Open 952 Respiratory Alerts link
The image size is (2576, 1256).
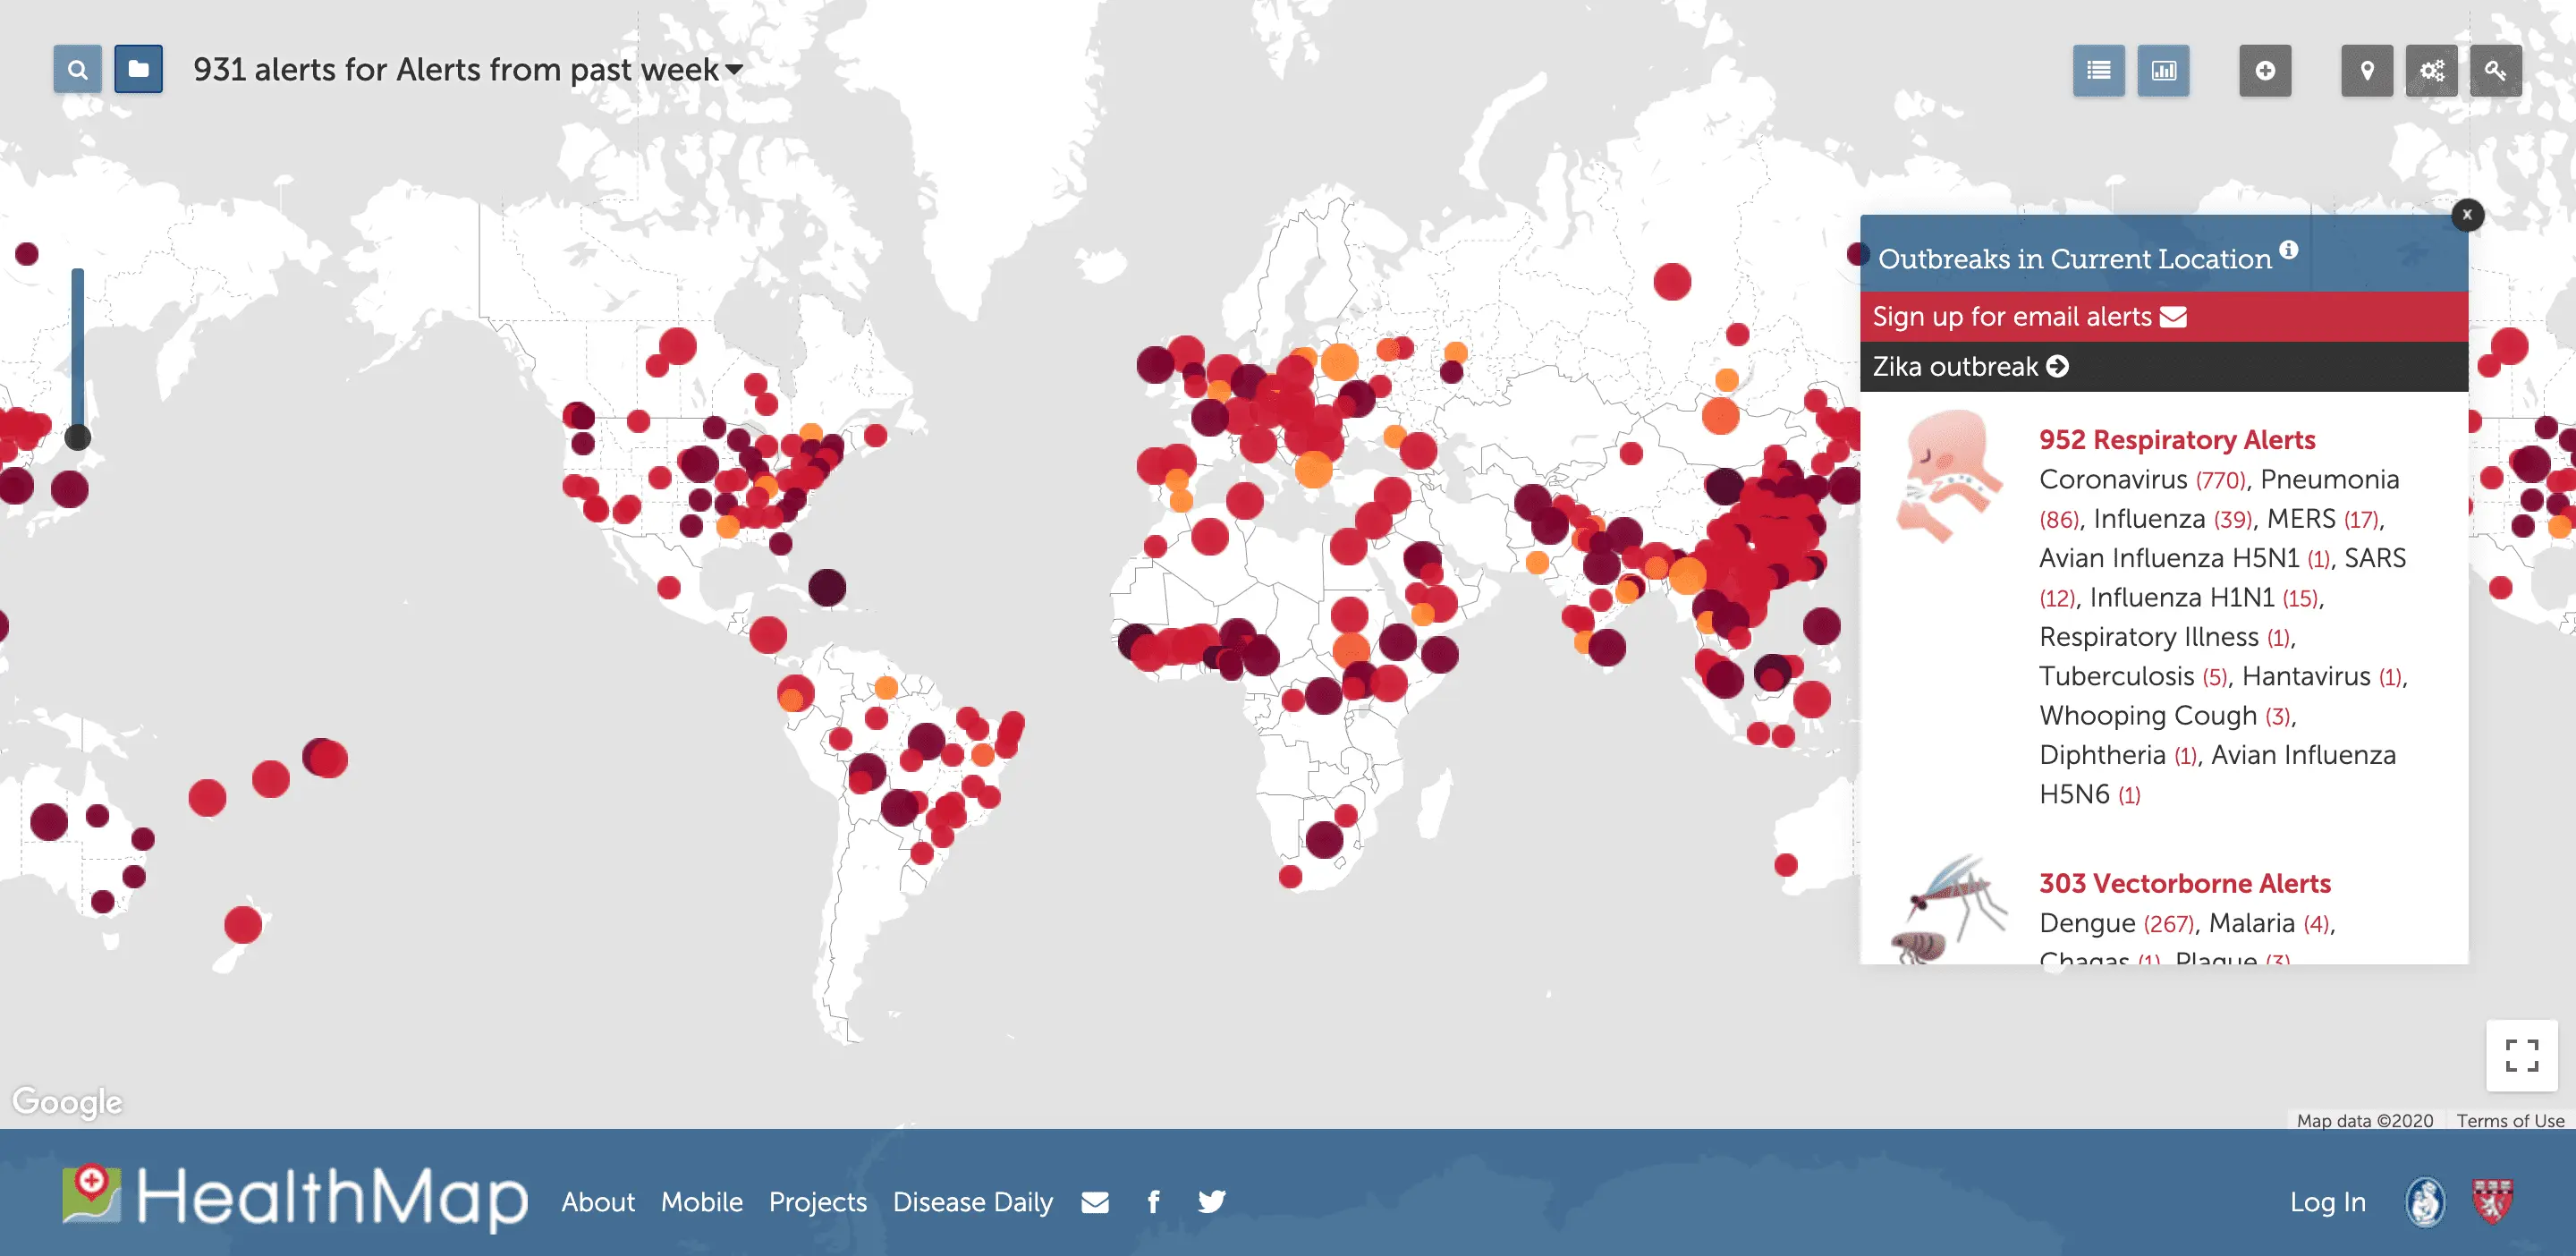pos(2176,440)
